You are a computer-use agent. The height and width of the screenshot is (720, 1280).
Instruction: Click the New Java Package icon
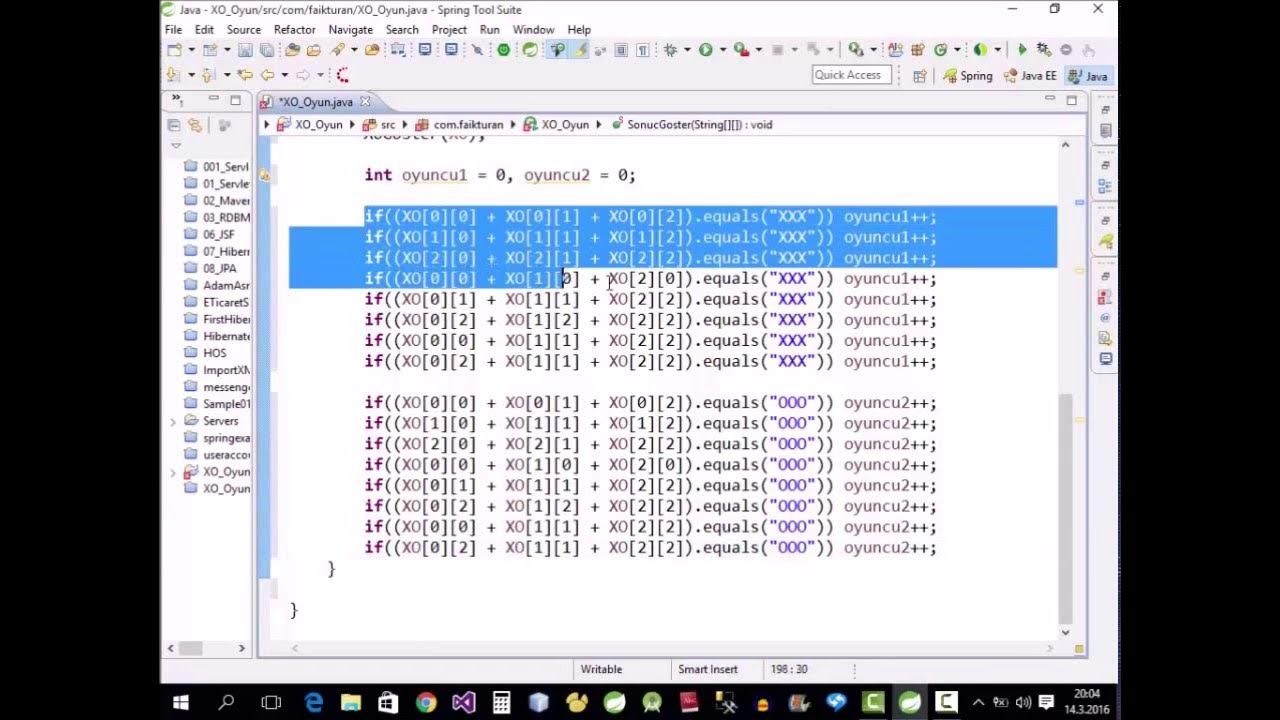(917, 50)
